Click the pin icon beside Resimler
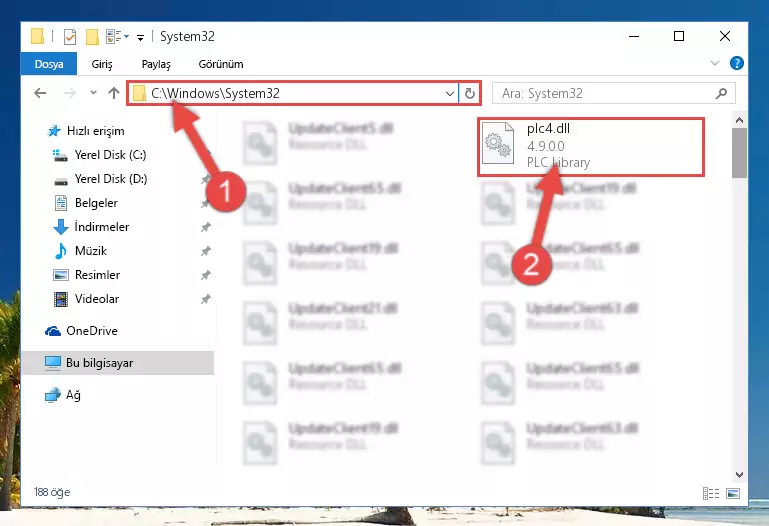Screen dimensions: 769x526 click(205, 275)
